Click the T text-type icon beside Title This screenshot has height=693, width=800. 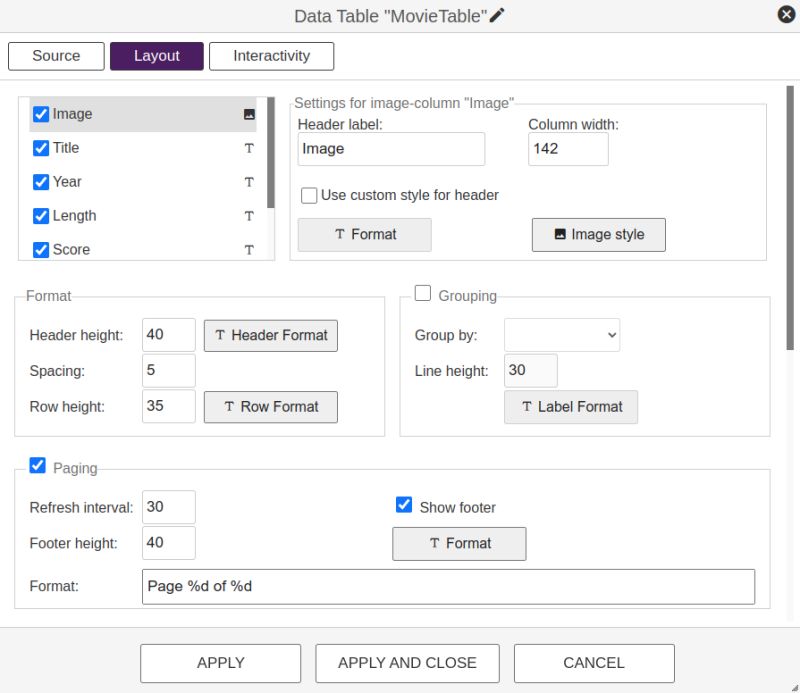point(249,148)
